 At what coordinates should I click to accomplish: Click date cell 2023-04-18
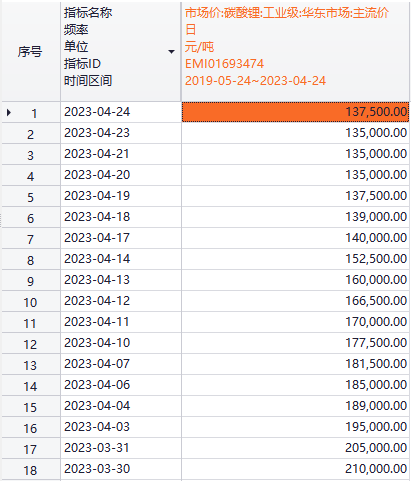[121, 217]
